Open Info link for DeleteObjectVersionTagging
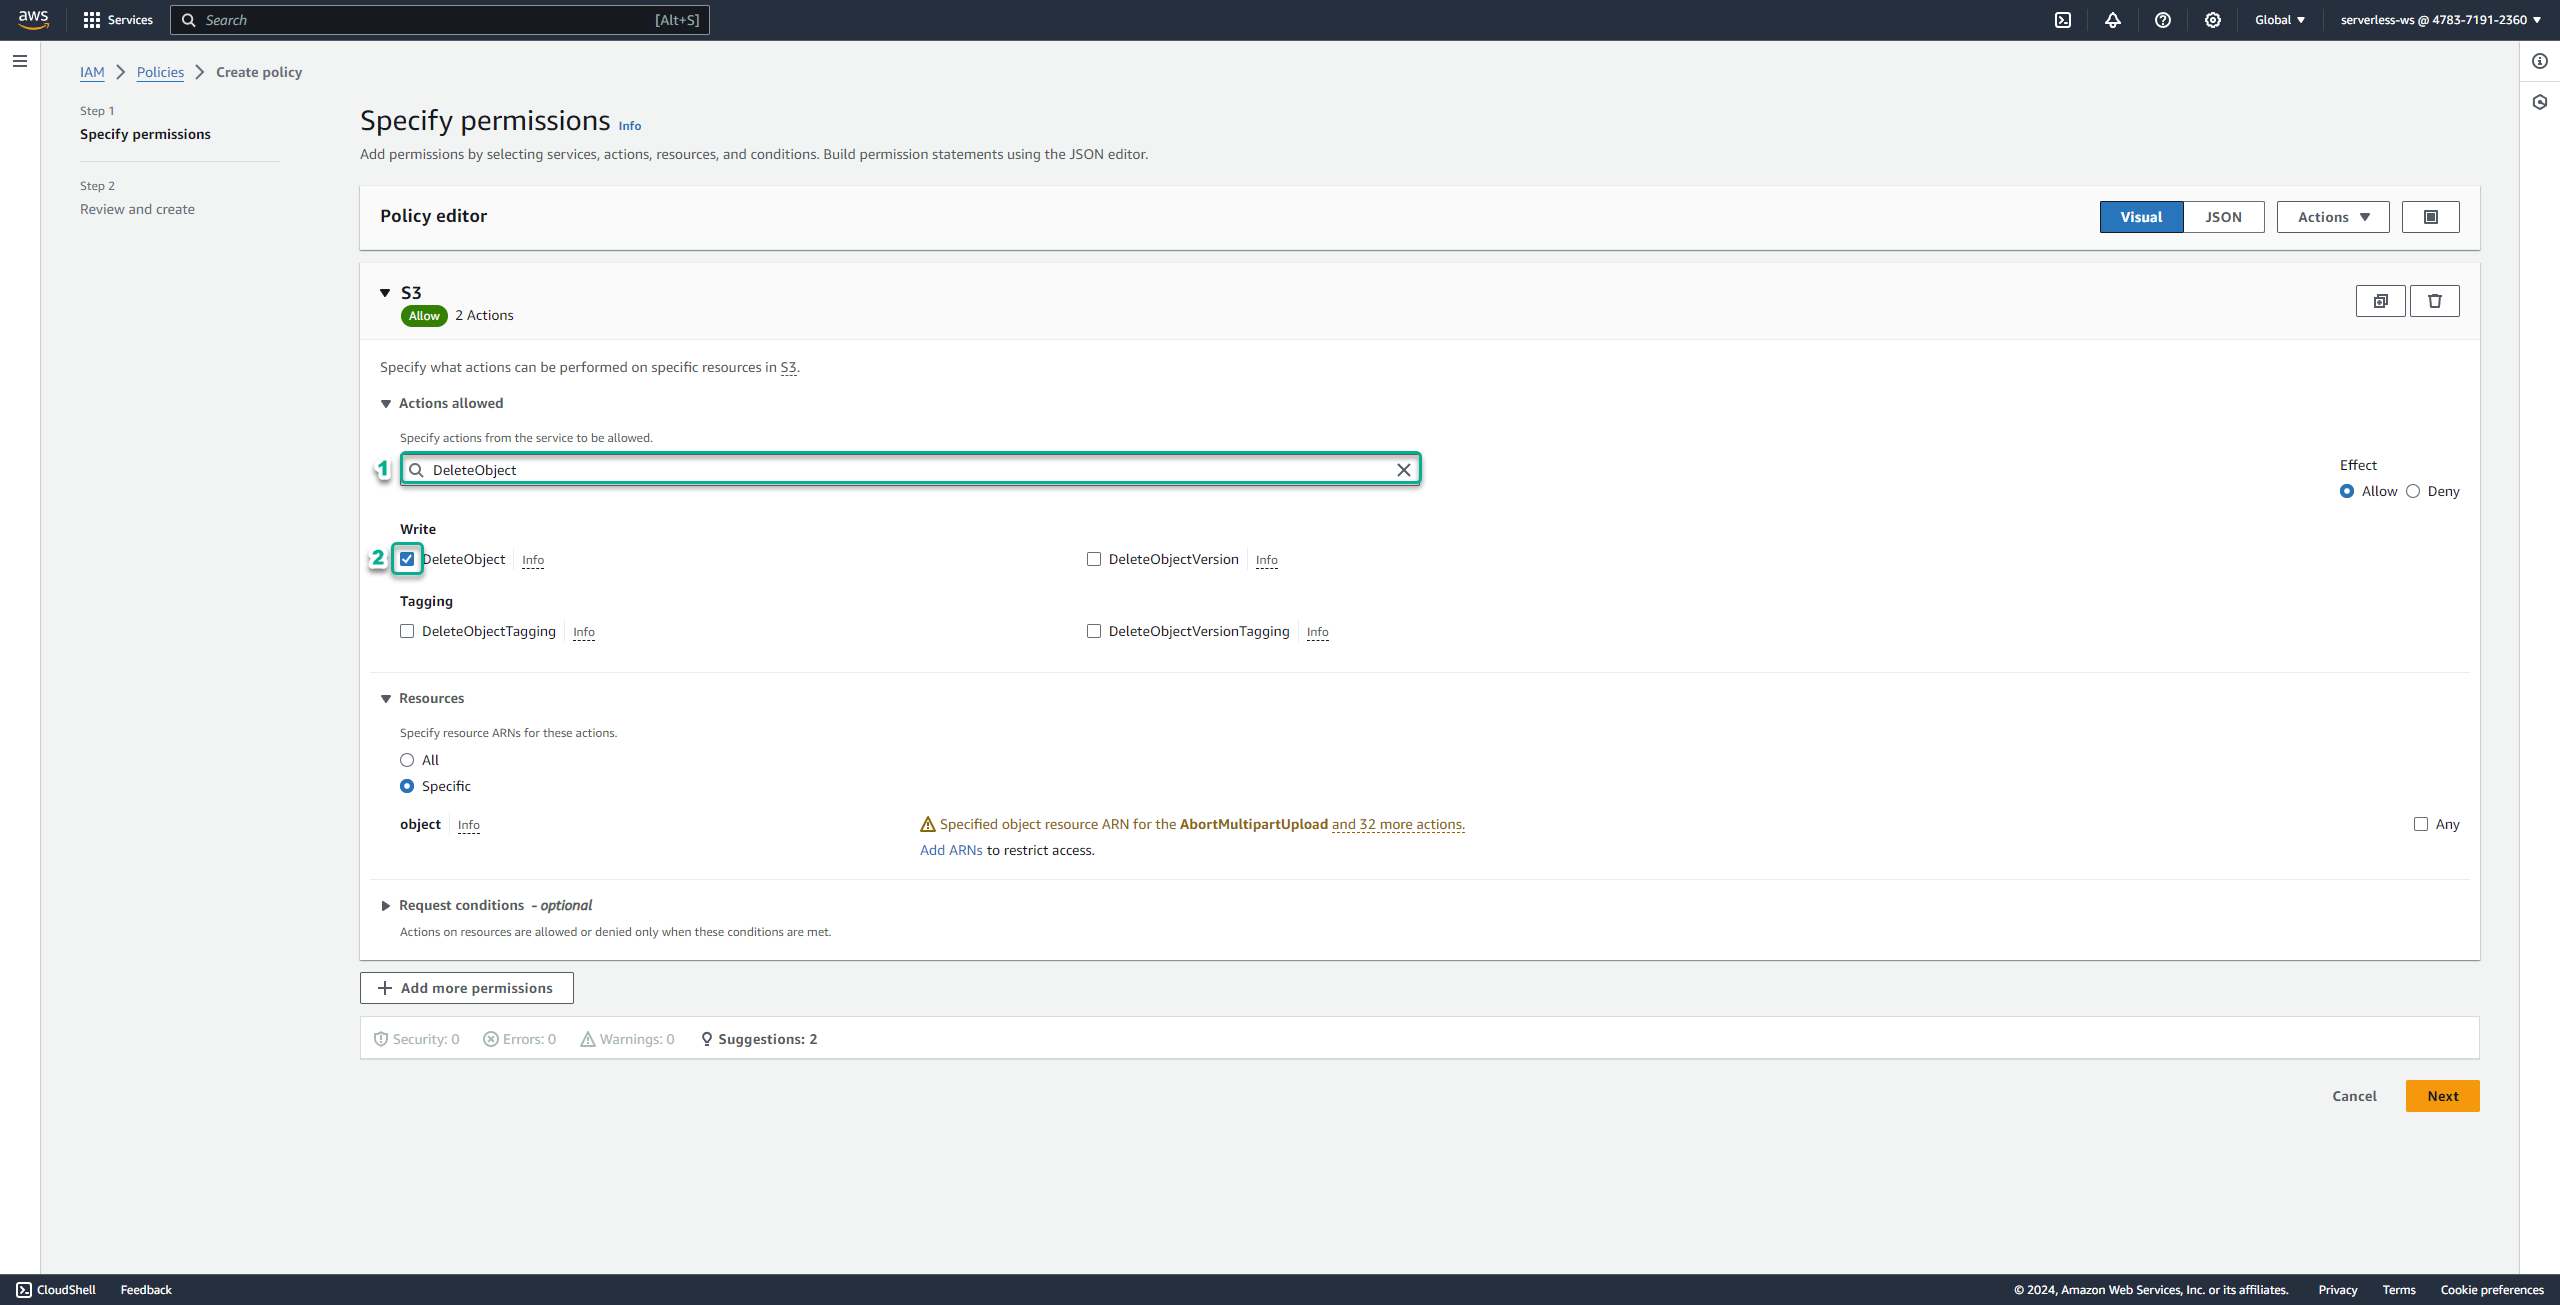The height and width of the screenshot is (1305, 2560). coord(1318,632)
